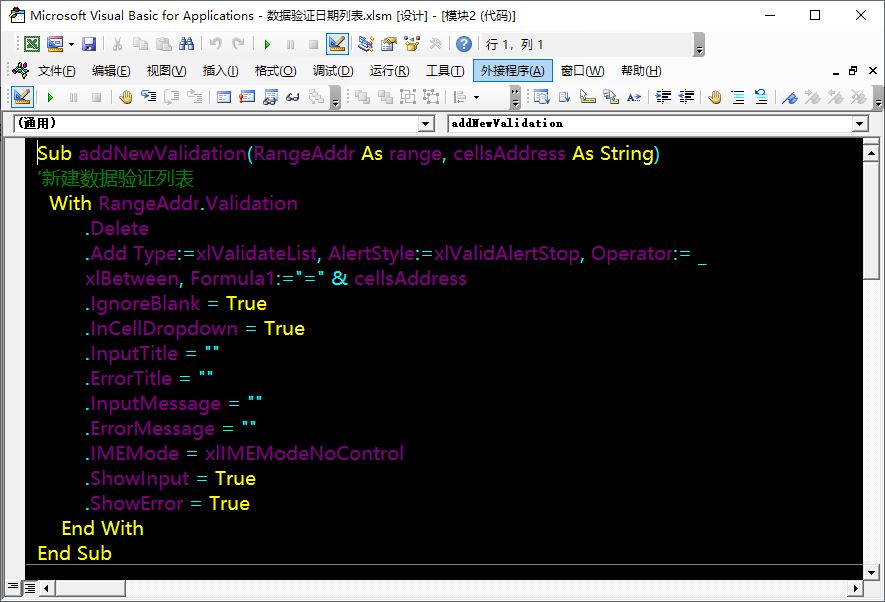The height and width of the screenshot is (602, 885).
Task: Open Find with the binoculars icon
Action: click(186, 44)
